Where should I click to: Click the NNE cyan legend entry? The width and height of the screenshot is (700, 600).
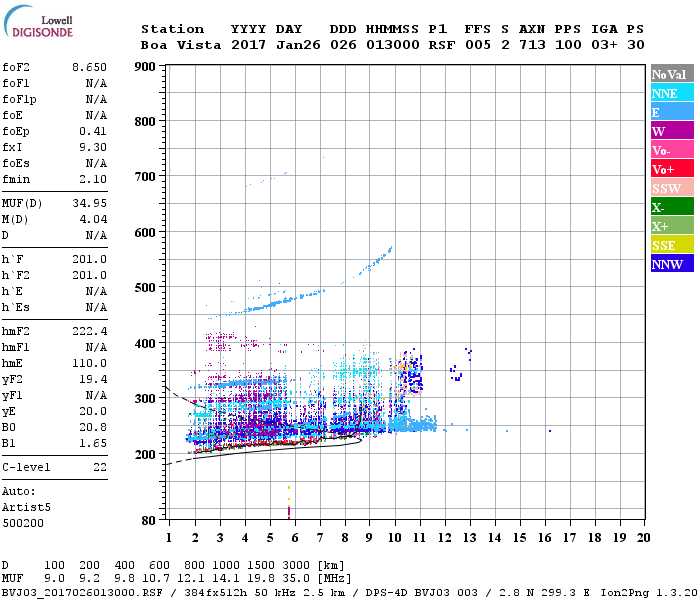pos(669,93)
